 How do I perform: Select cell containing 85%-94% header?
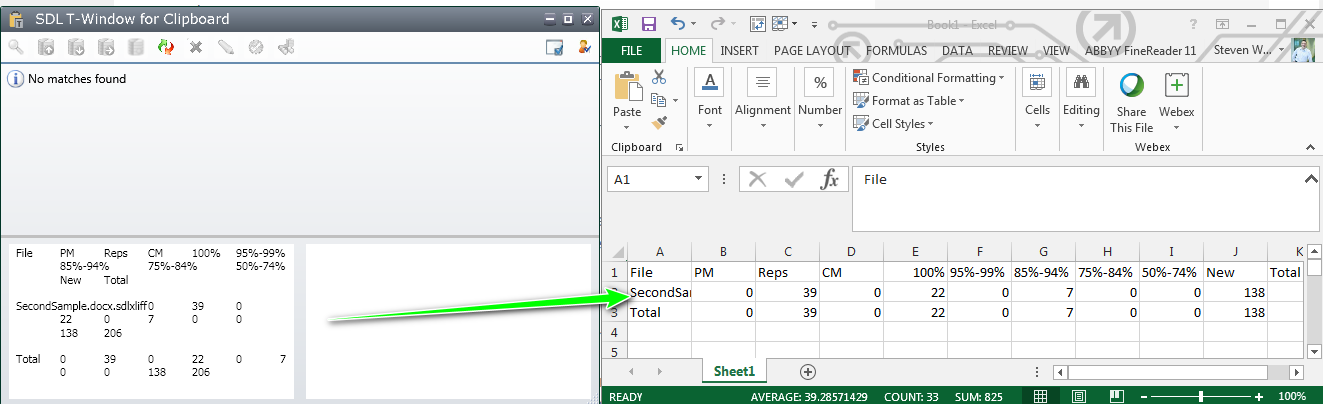(1043, 272)
